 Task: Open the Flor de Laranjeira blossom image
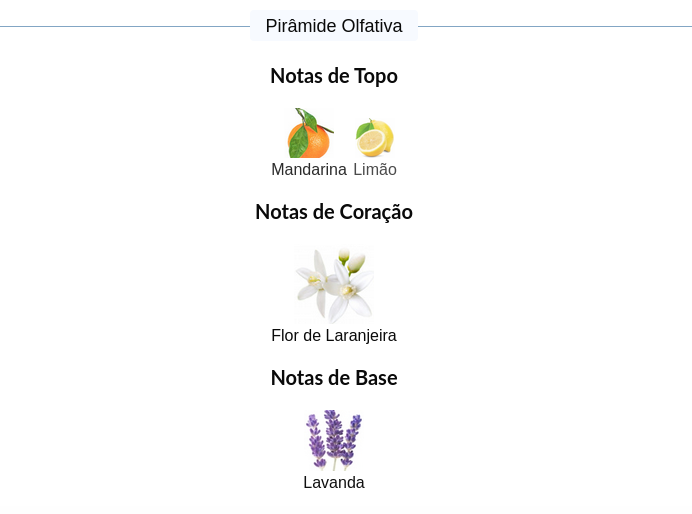coord(334,285)
